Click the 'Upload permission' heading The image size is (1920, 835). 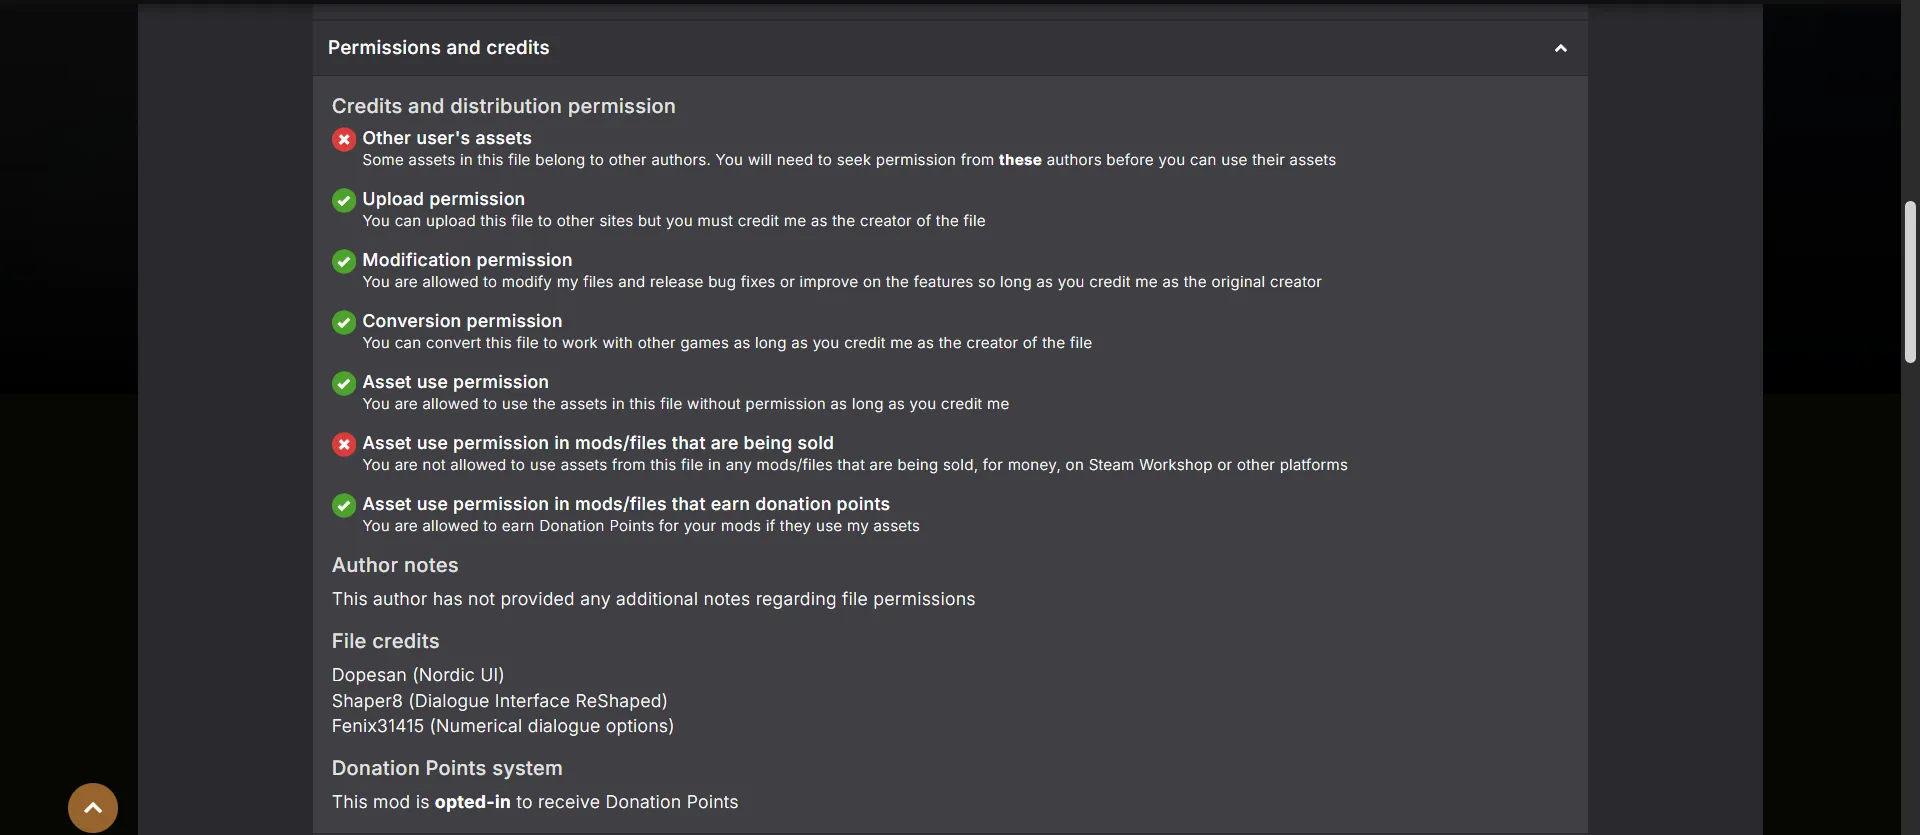(x=443, y=199)
